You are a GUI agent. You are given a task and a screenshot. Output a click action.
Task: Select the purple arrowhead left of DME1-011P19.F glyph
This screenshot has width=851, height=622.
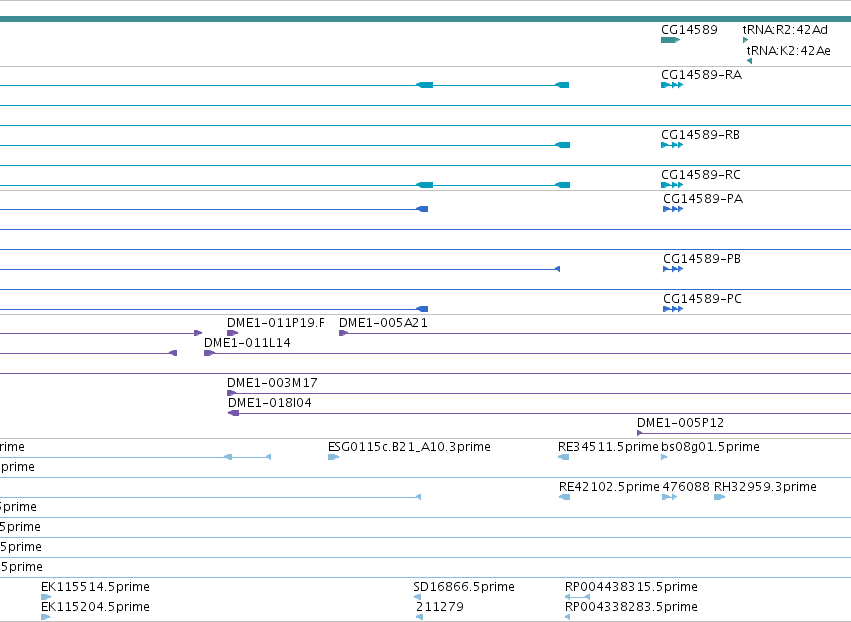coord(198,333)
